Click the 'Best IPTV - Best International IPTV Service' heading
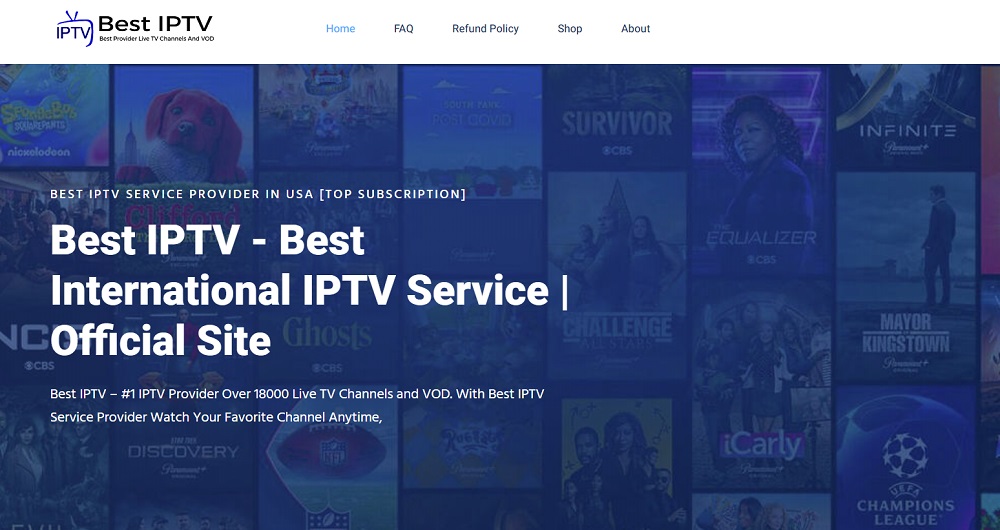Image resolution: width=1000 pixels, height=530 pixels. (309, 290)
